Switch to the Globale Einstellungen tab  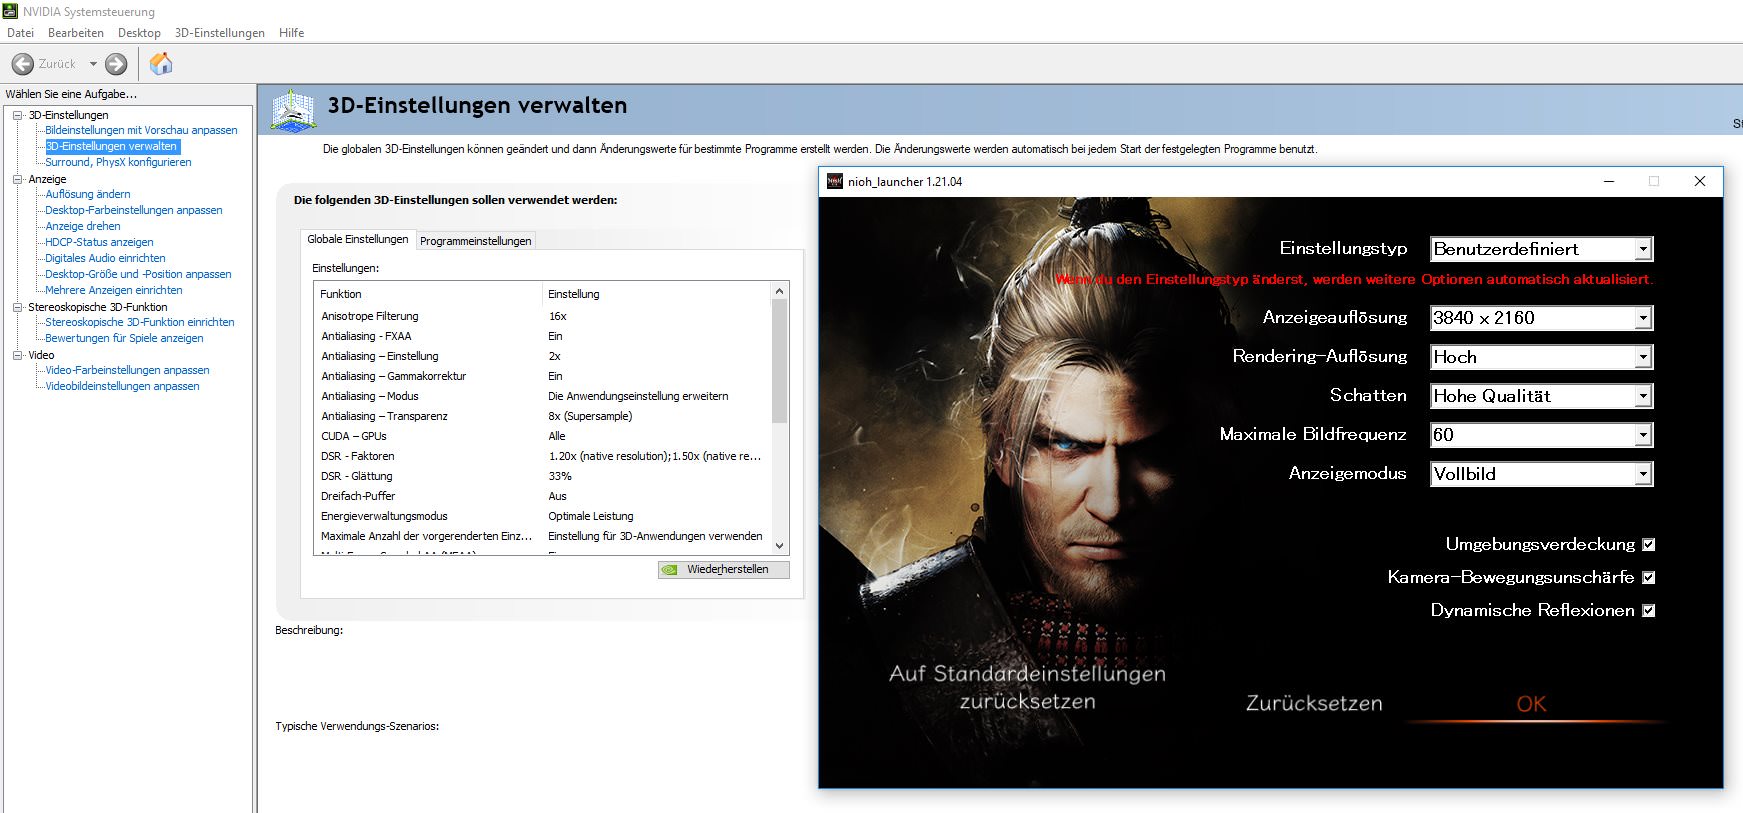pos(358,239)
